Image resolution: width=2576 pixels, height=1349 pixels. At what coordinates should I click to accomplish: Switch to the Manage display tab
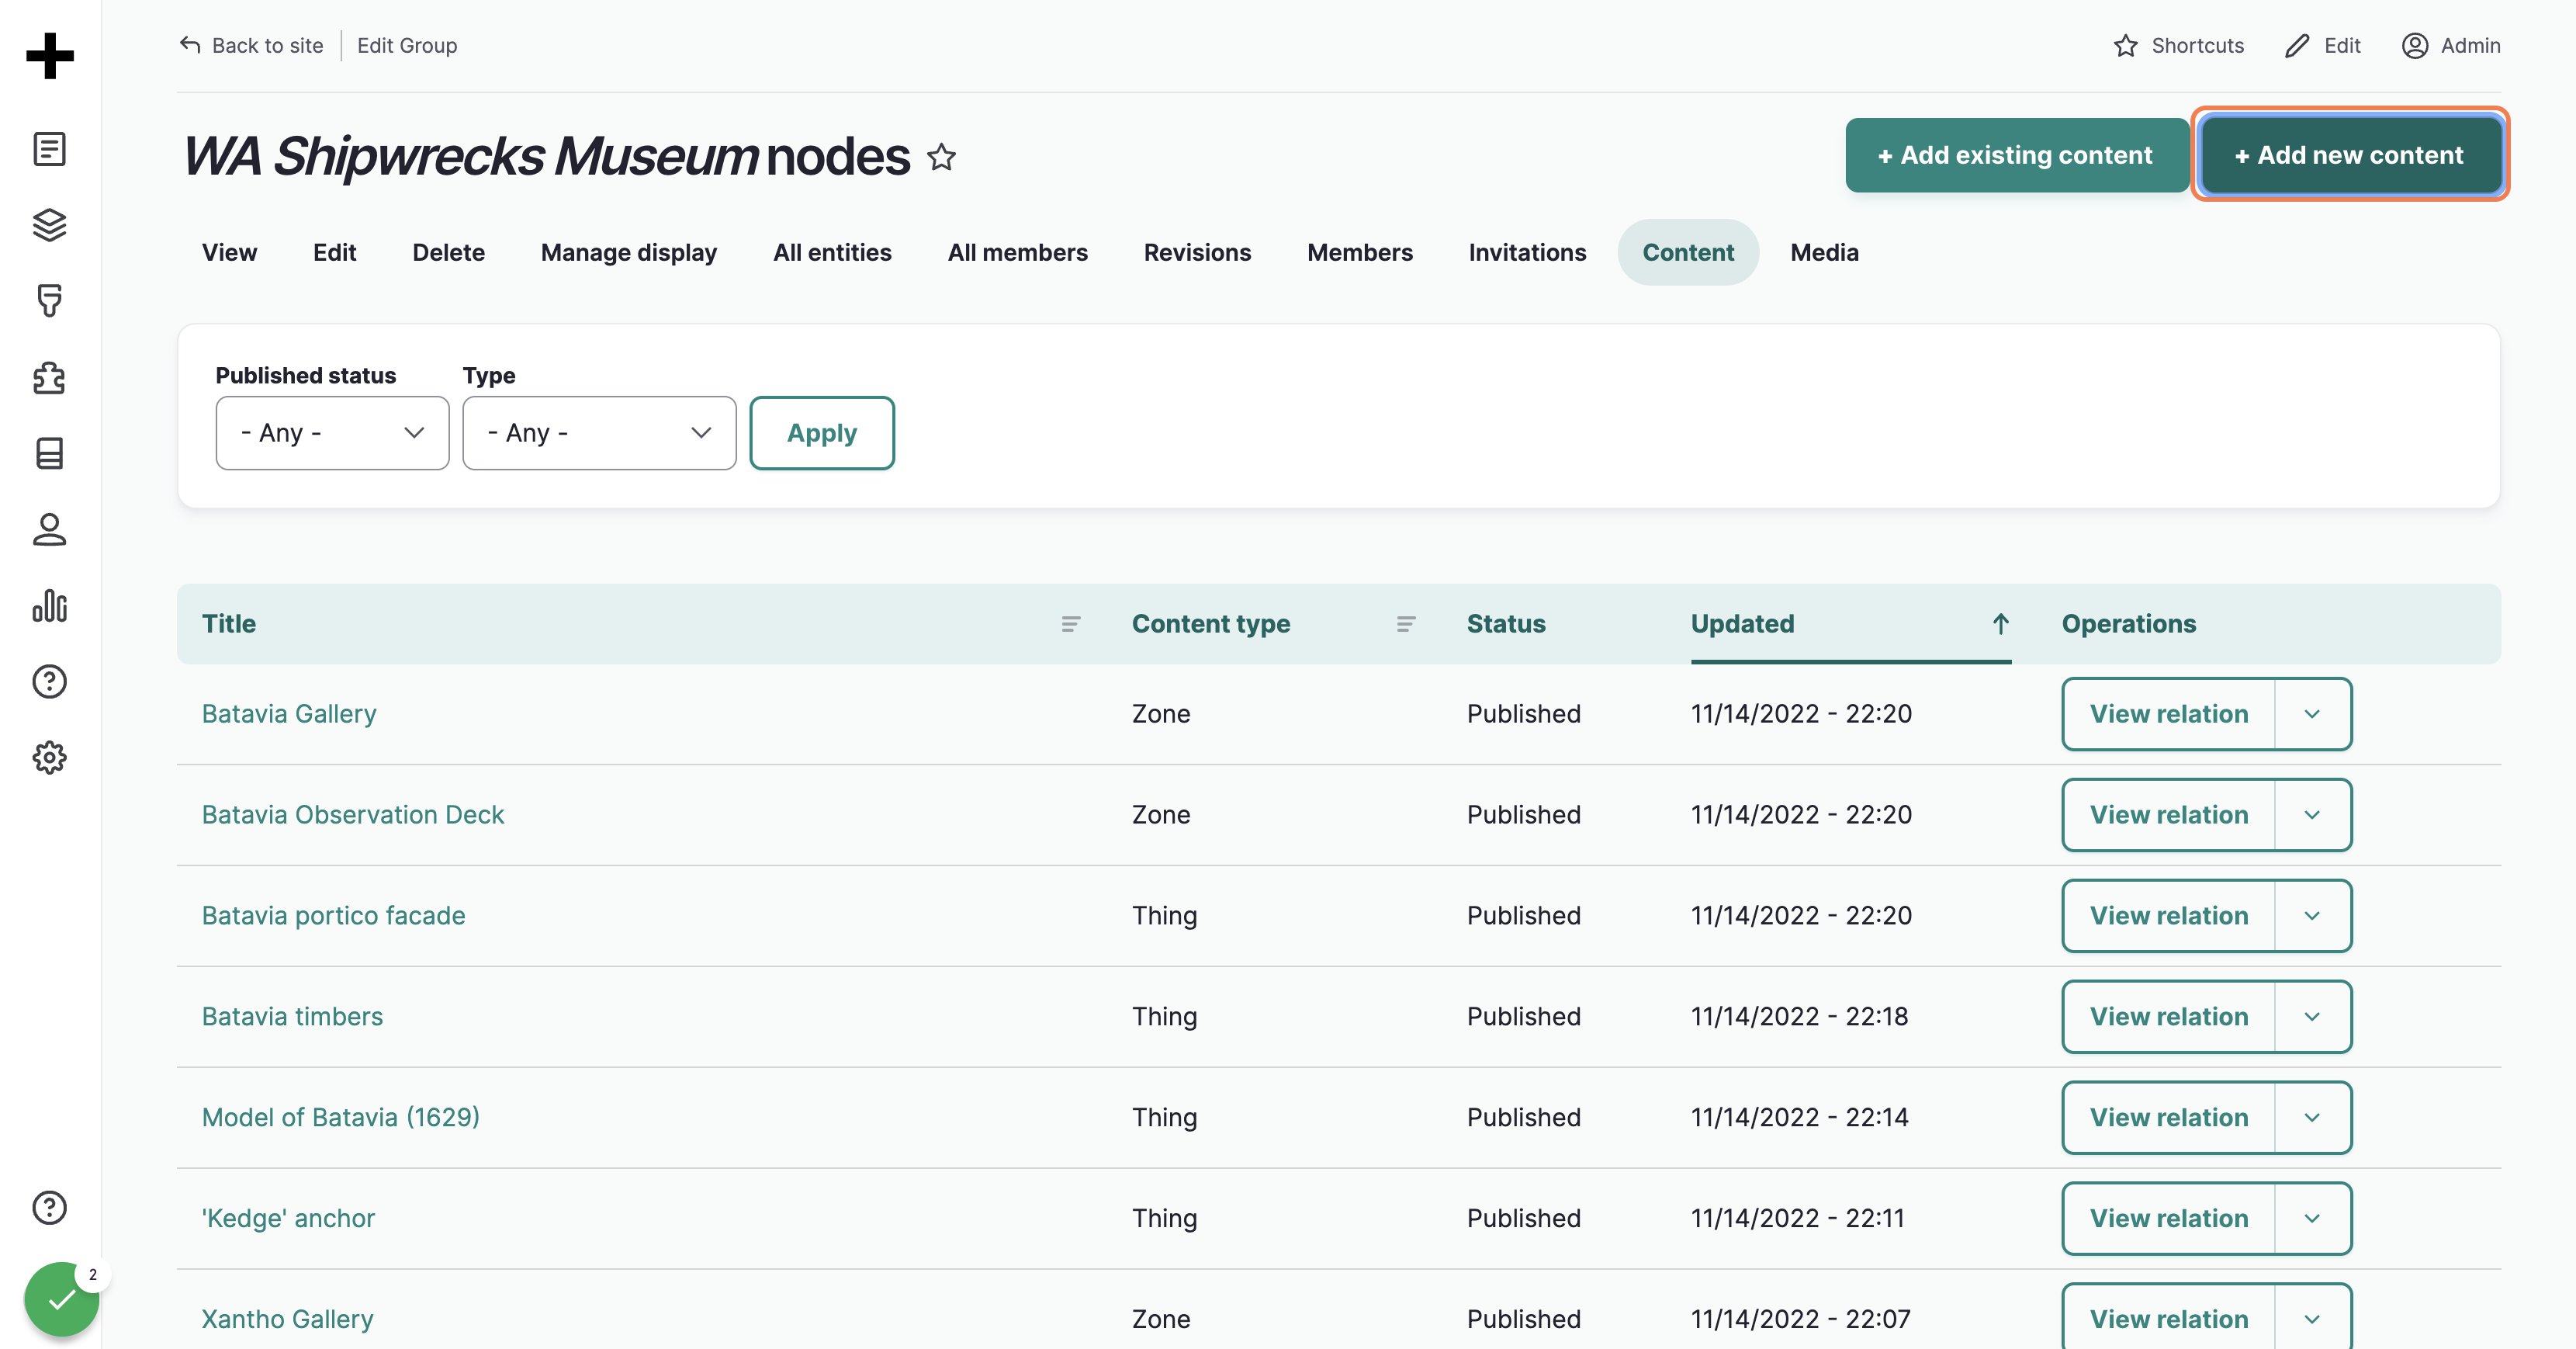point(629,252)
